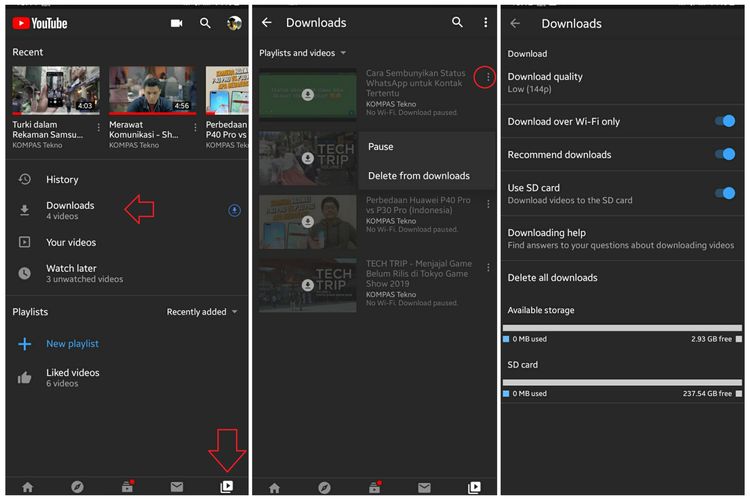Open search in the Library screen header
The height and width of the screenshot is (500, 750).
click(x=205, y=23)
